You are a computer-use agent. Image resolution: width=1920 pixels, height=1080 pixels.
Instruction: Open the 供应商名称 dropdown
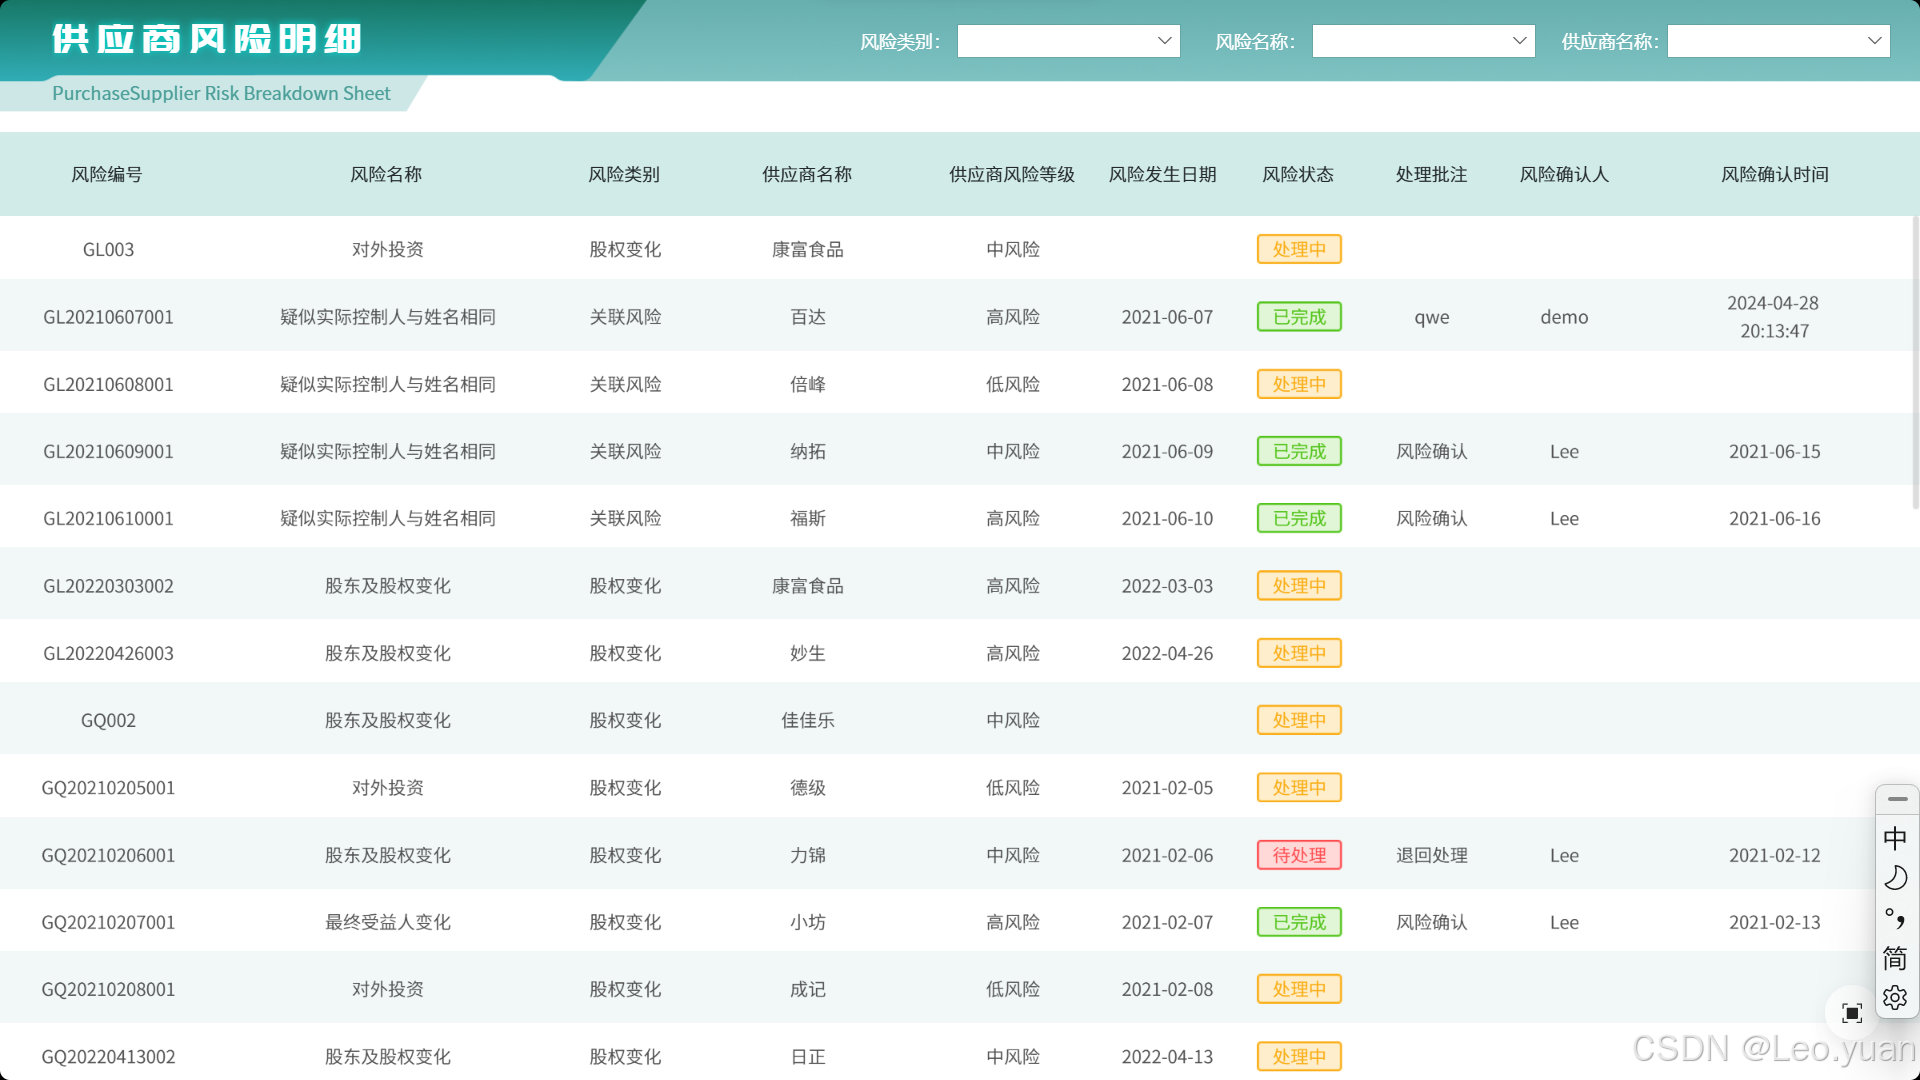1778,41
